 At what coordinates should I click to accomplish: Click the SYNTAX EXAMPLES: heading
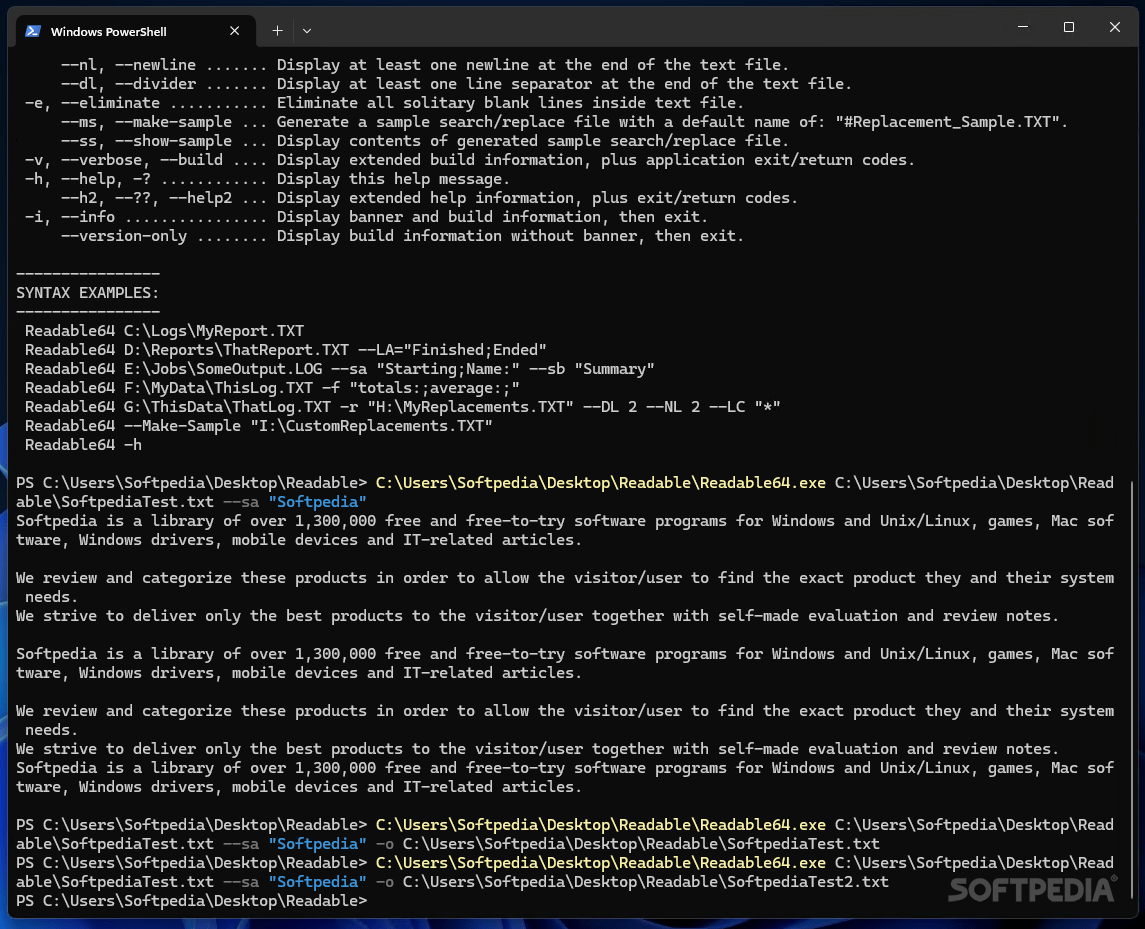(x=88, y=293)
